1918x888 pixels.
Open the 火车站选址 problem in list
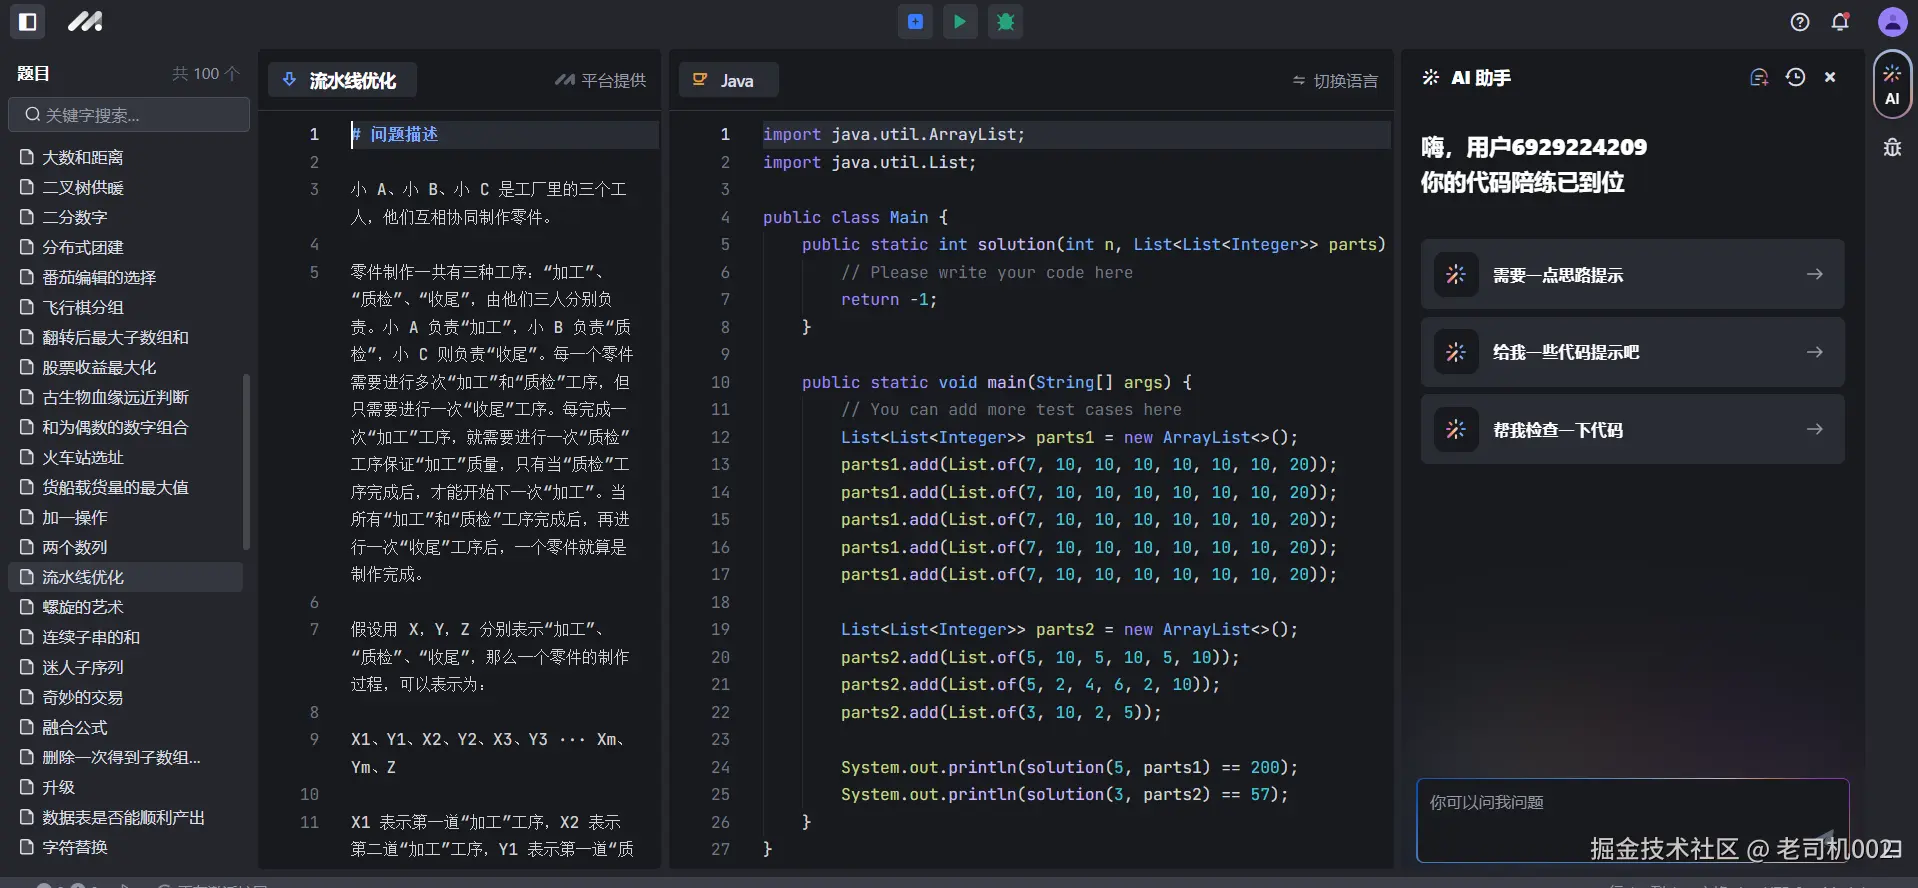point(83,457)
